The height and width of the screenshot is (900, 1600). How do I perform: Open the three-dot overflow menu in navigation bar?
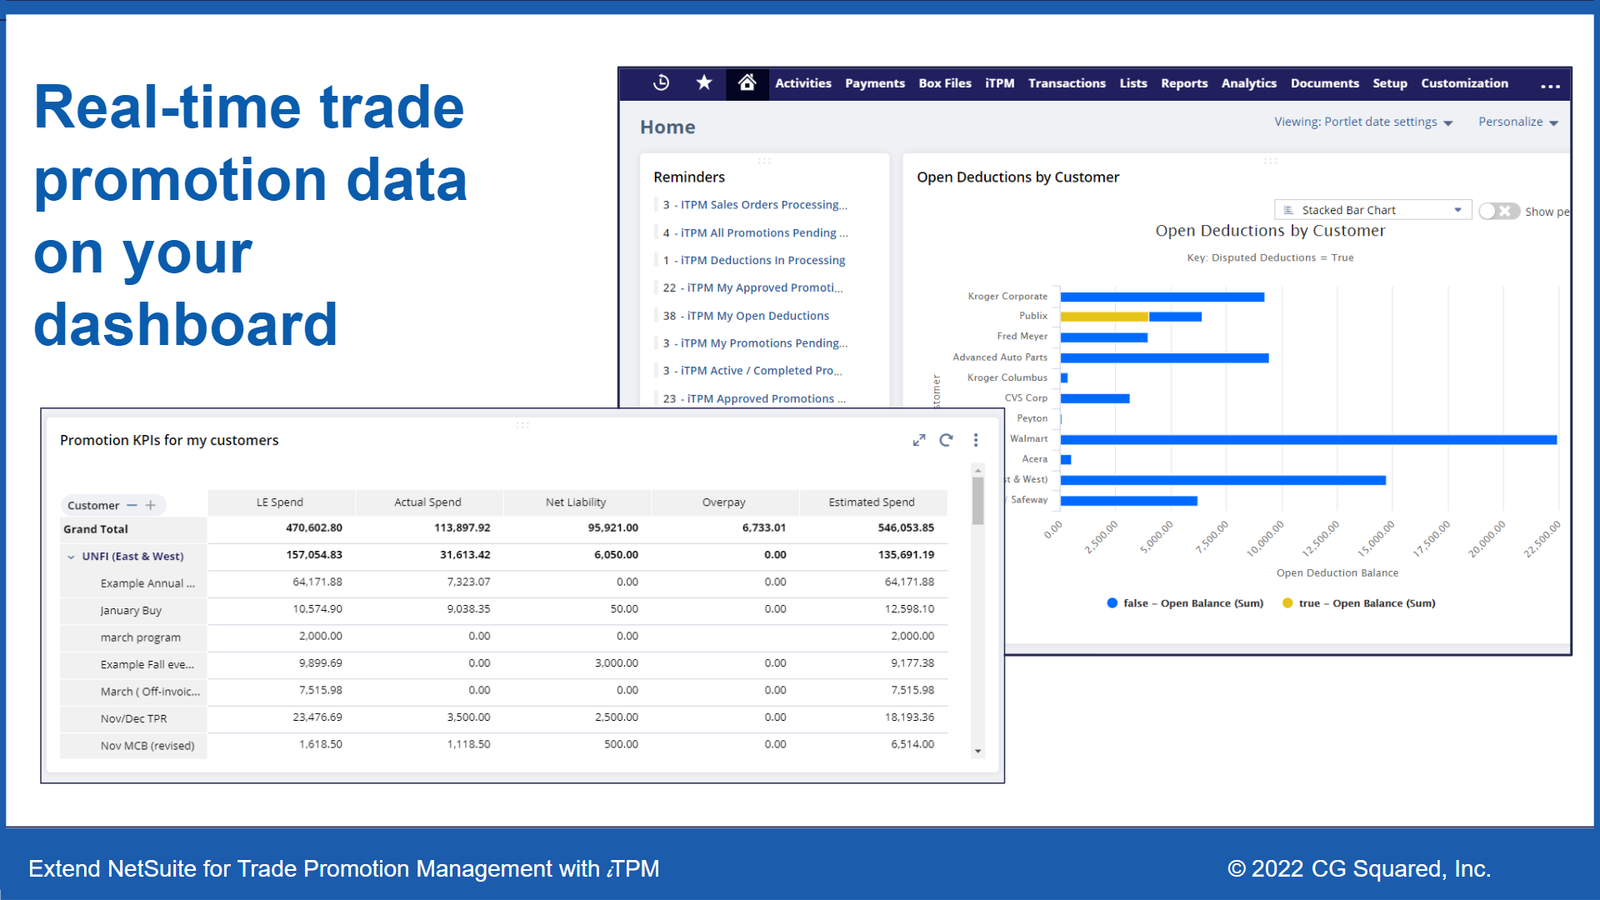[1550, 86]
